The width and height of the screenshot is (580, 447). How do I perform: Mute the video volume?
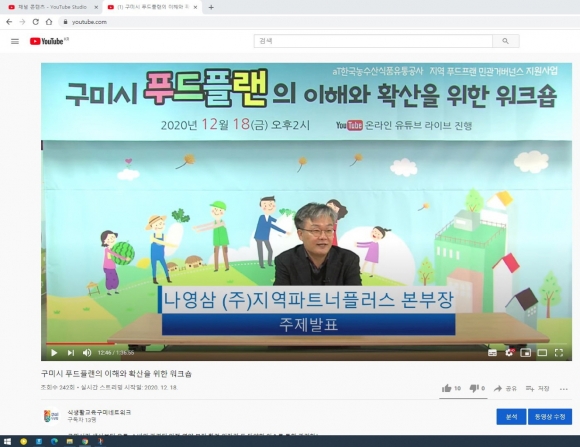pyautogui.click(x=87, y=353)
